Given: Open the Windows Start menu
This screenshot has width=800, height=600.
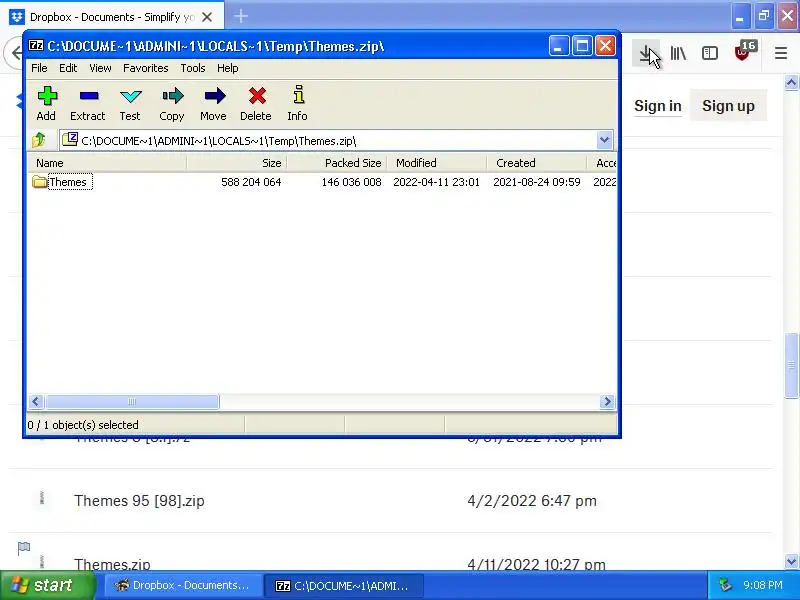Looking at the screenshot, I should (47, 585).
